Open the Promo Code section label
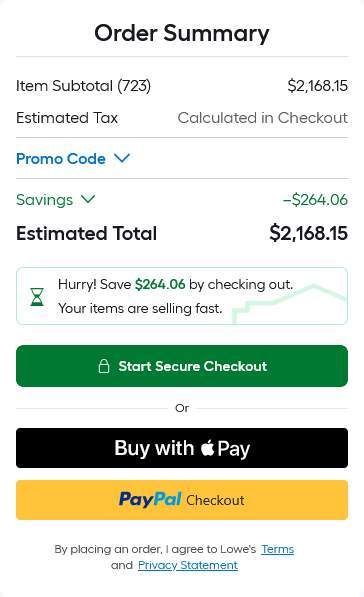 61,159
